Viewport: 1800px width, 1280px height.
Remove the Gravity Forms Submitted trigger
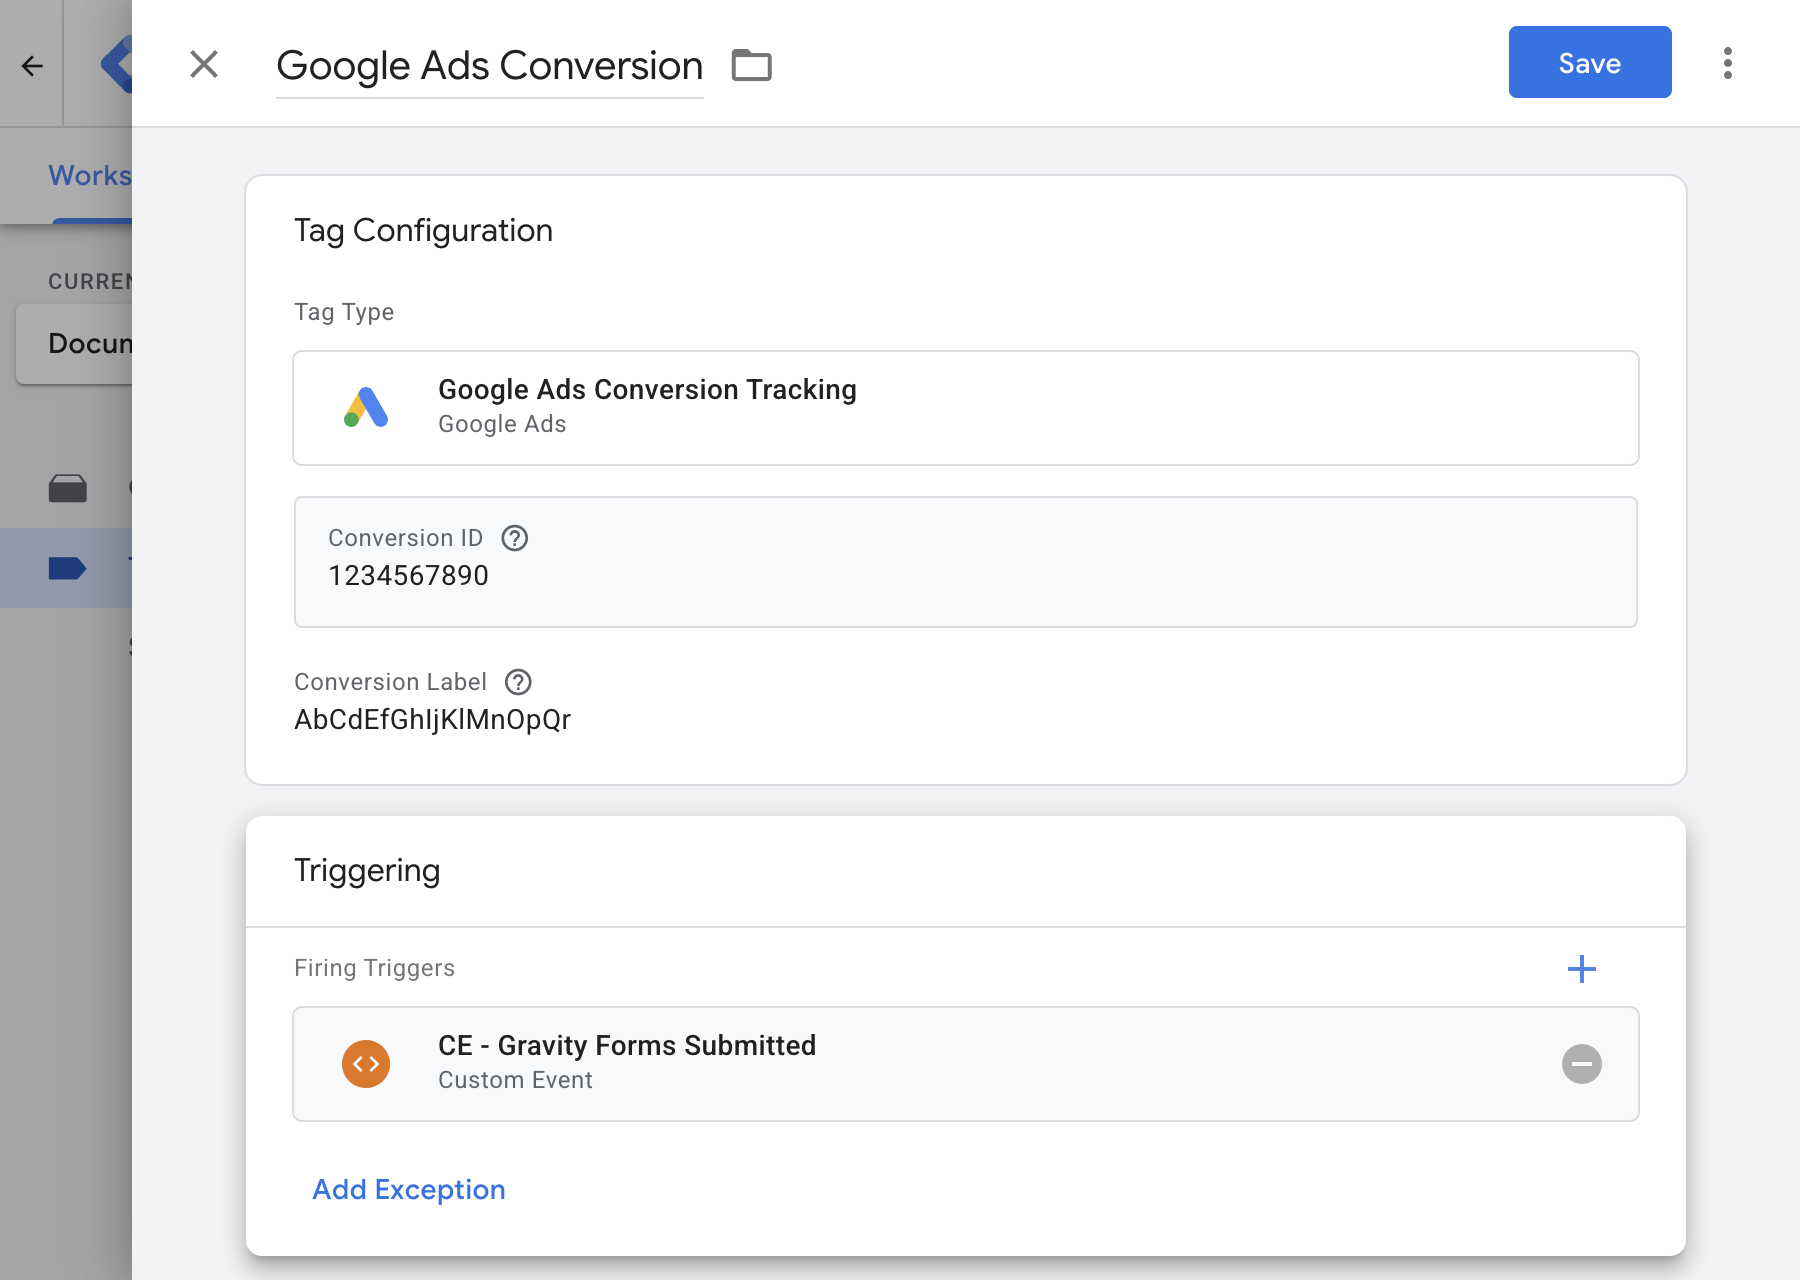click(x=1581, y=1064)
